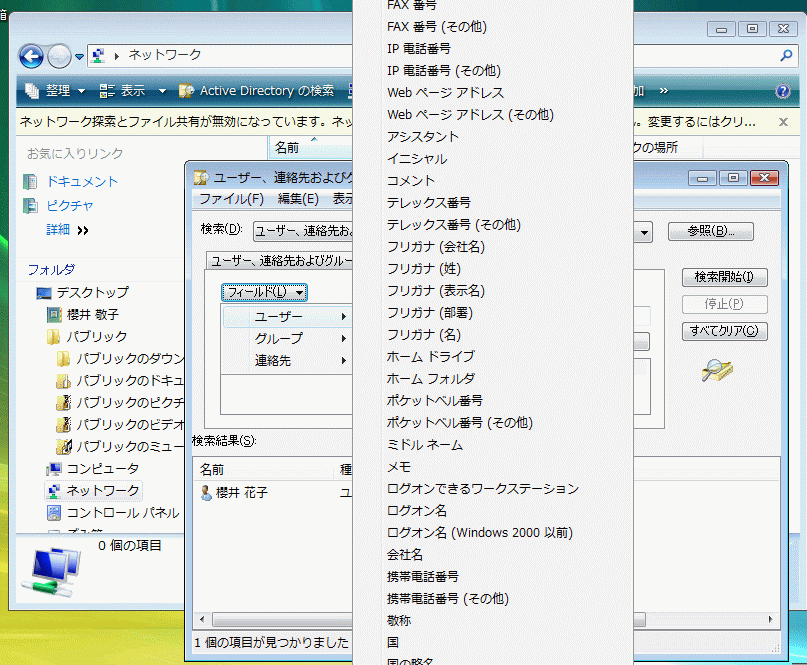Choose Web ページ アドレス from the field list
This screenshot has width=807, height=665.
pyautogui.click(x=446, y=93)
